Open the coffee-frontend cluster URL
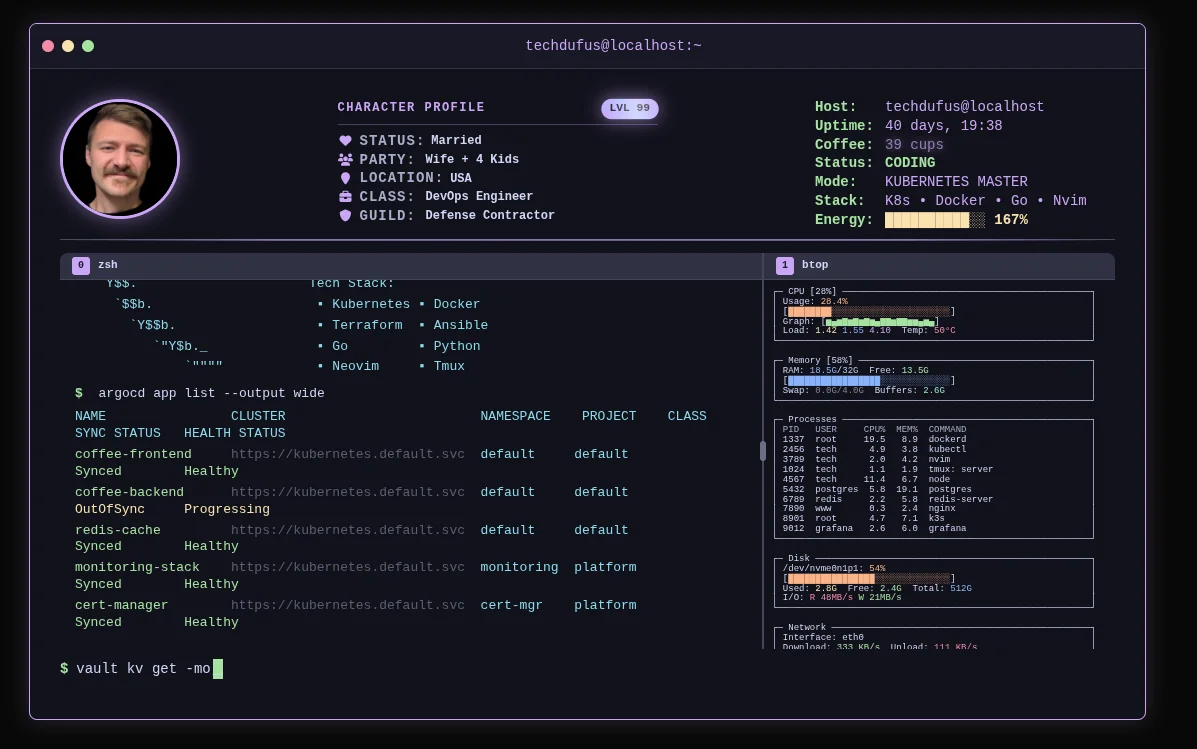 pyautogui.click(x=347, y=454)
